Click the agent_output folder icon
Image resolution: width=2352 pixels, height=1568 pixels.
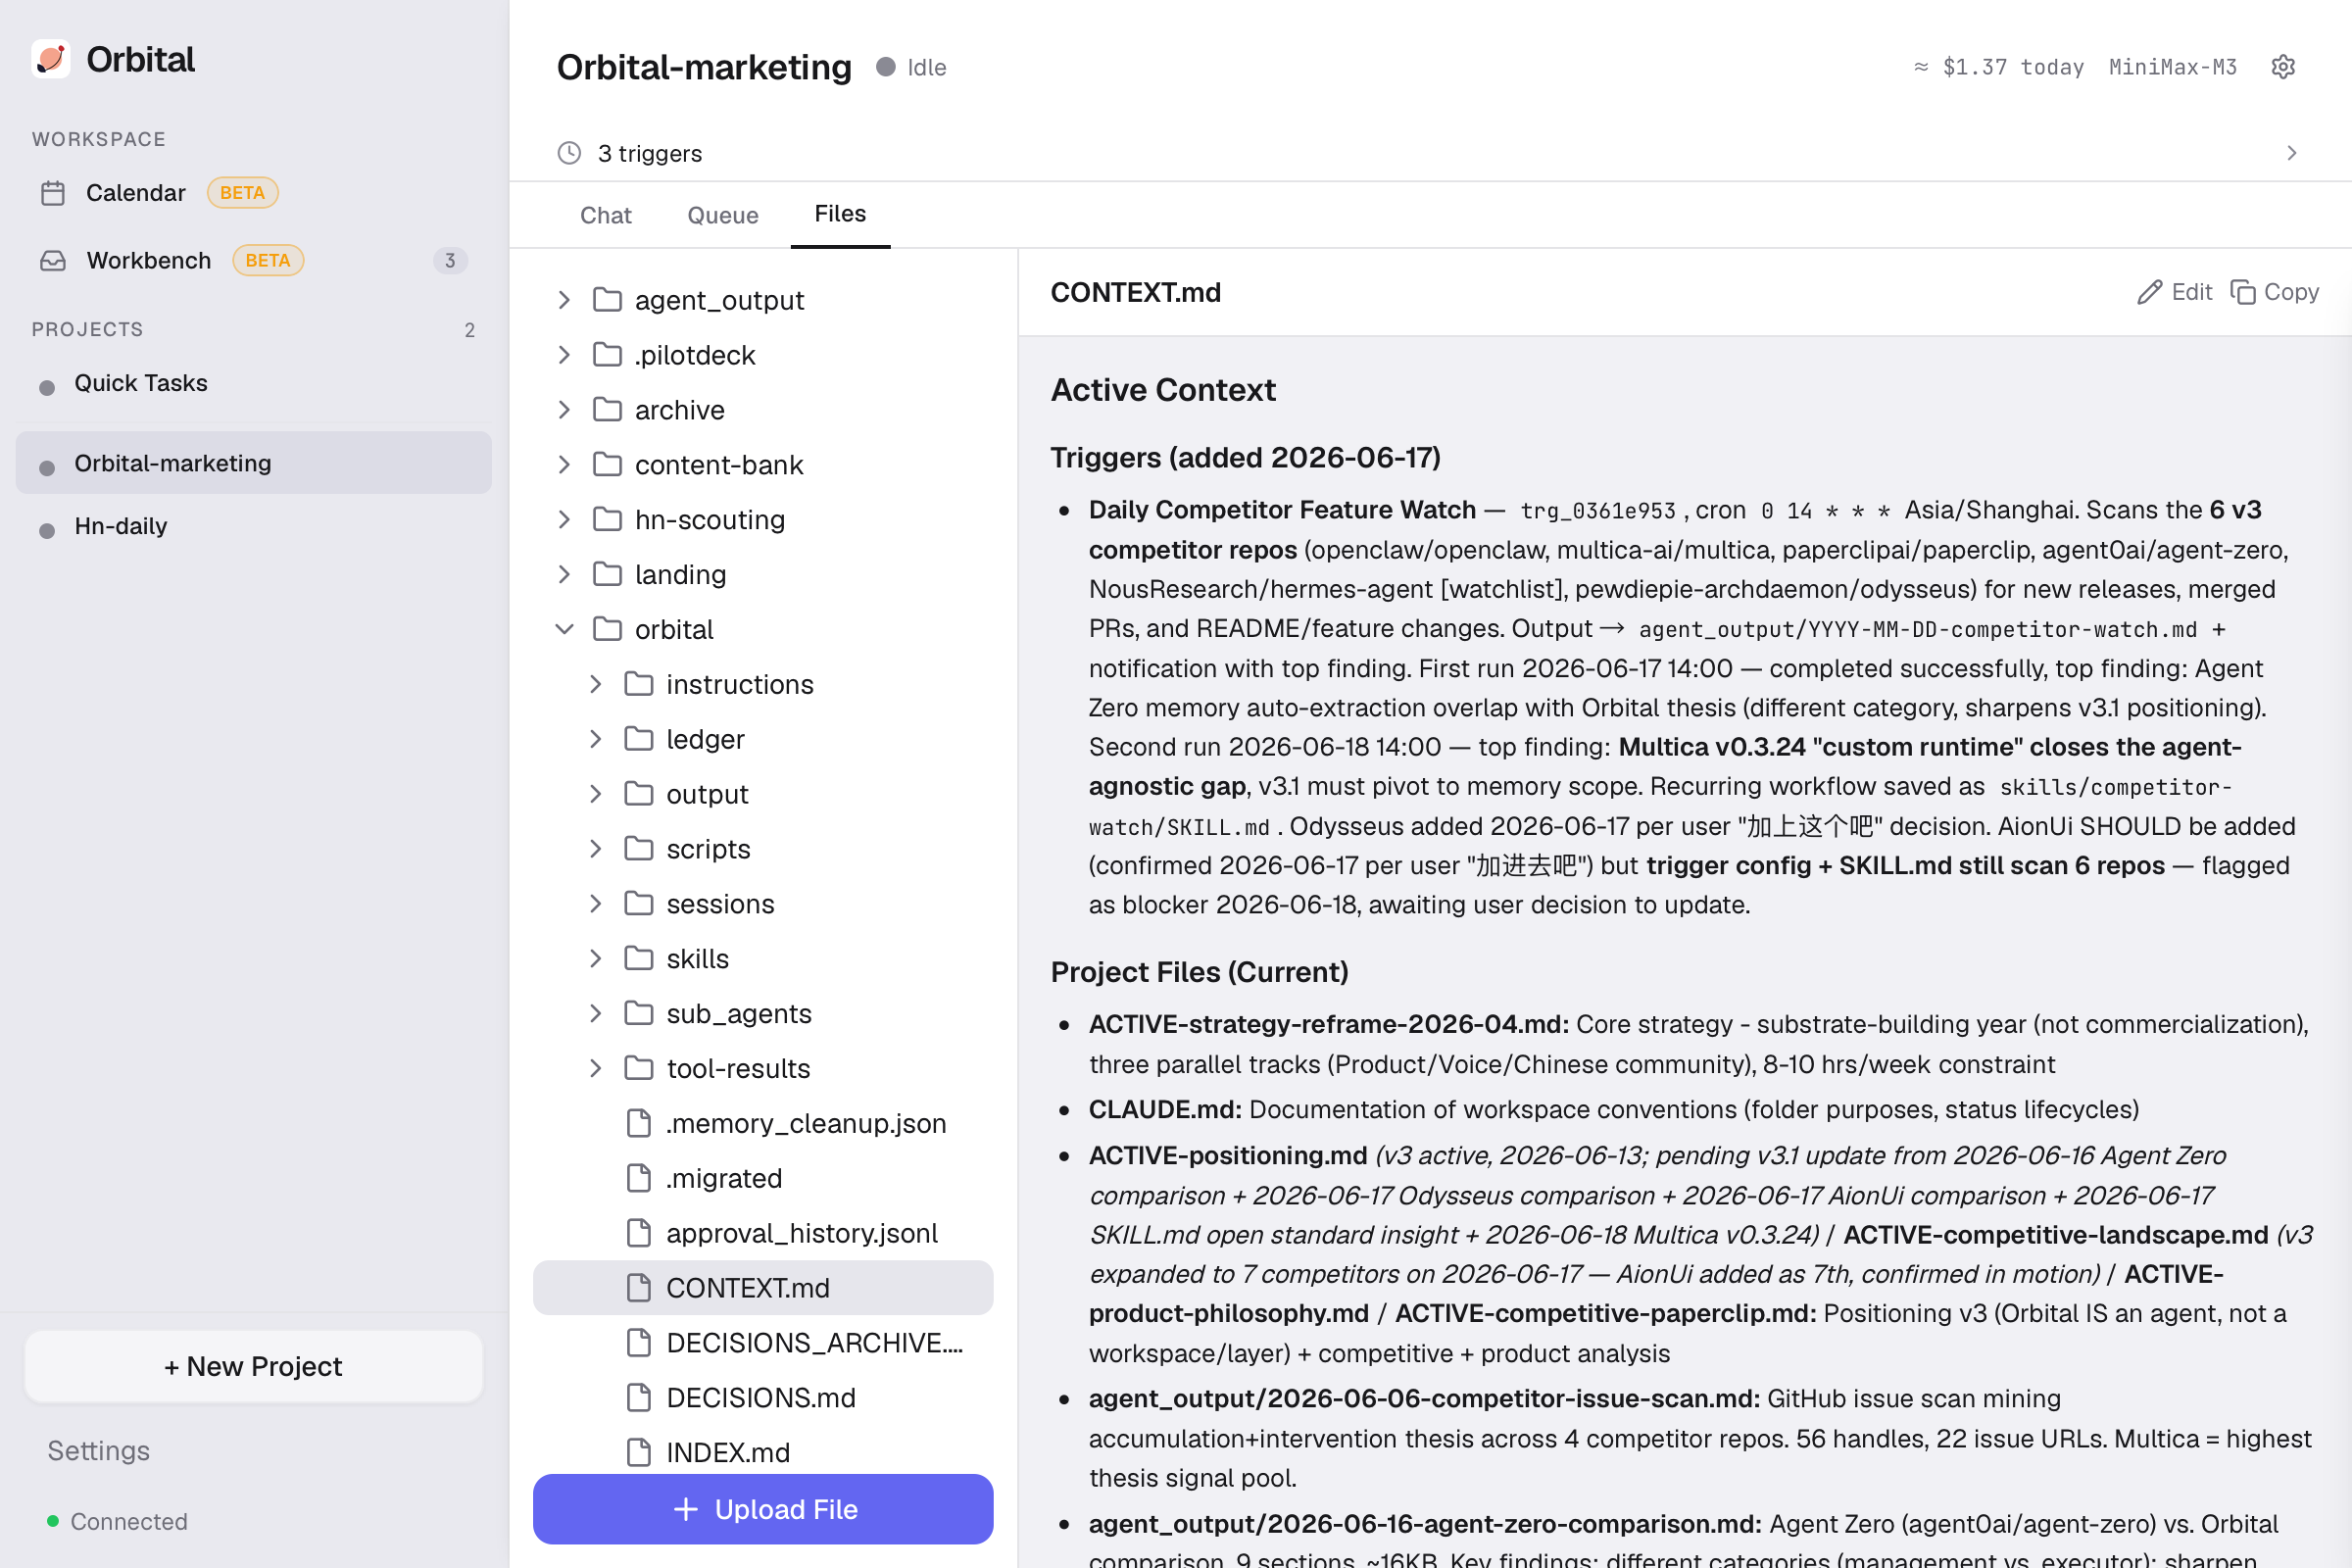coord(607,300)
